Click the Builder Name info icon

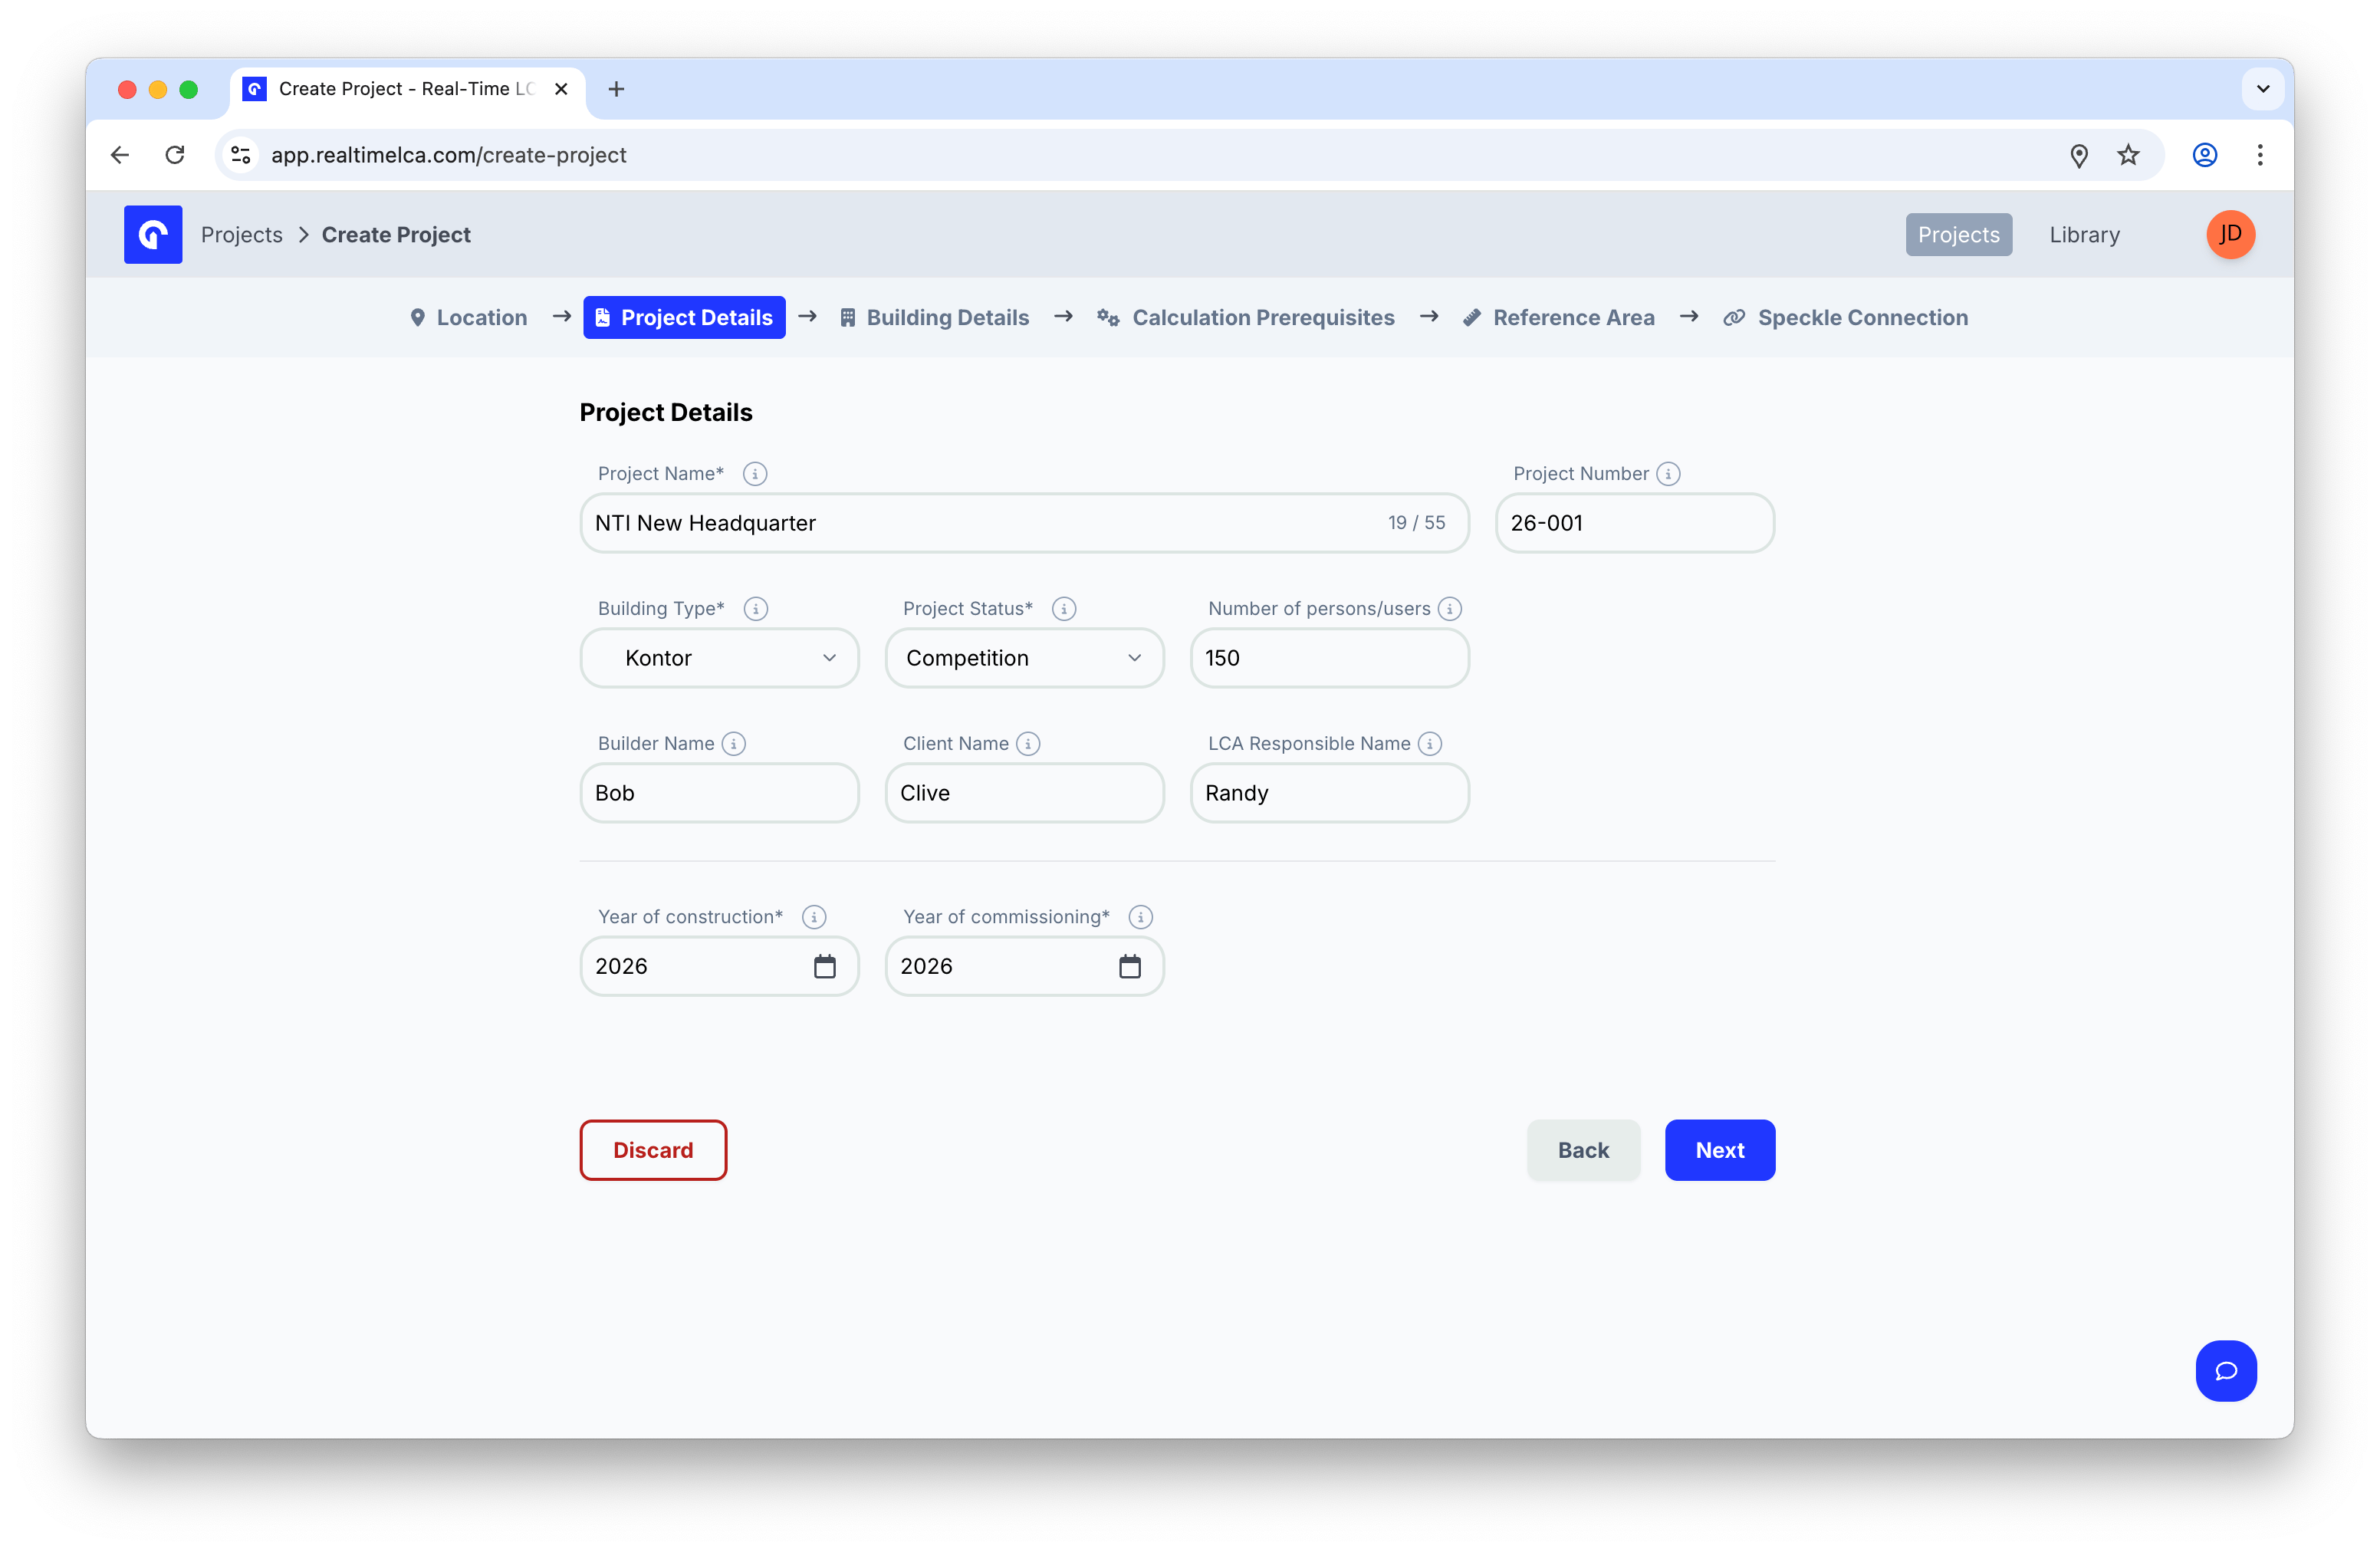tap(734, 744)
